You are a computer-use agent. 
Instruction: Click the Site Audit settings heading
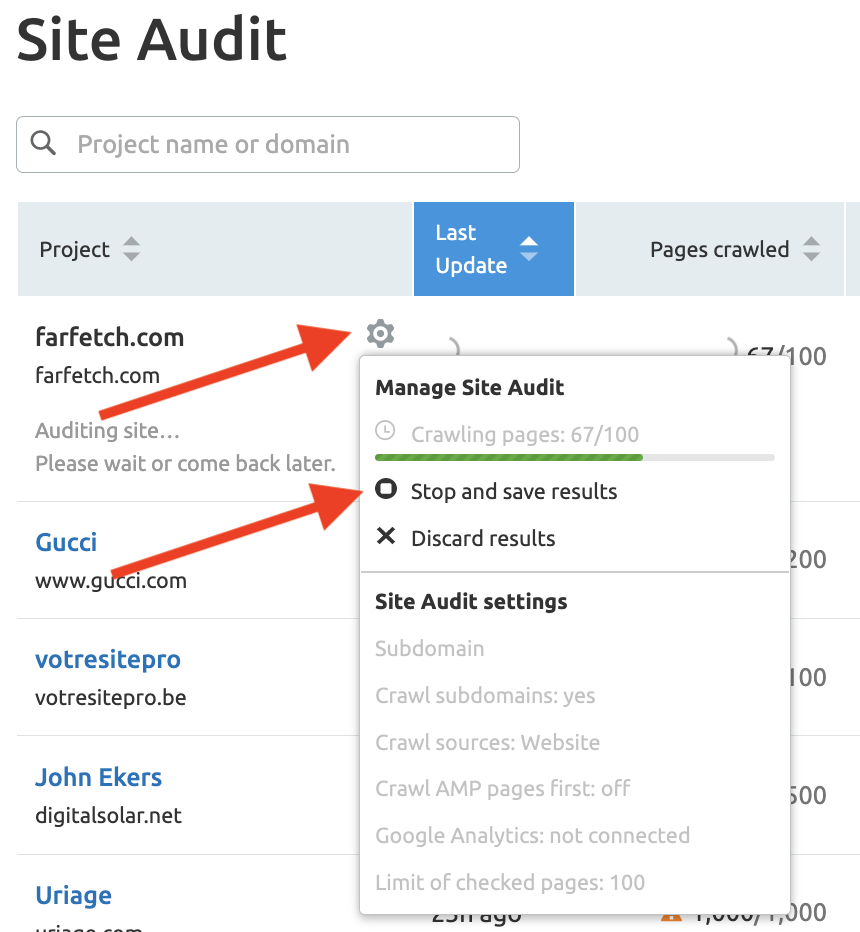point(471,602)
